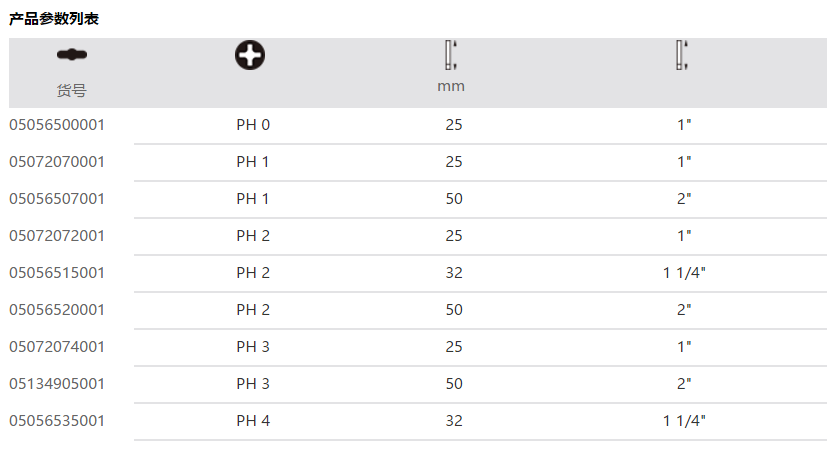Click the PH 4 size cell
Screen dimensions: 839x453
253,421
